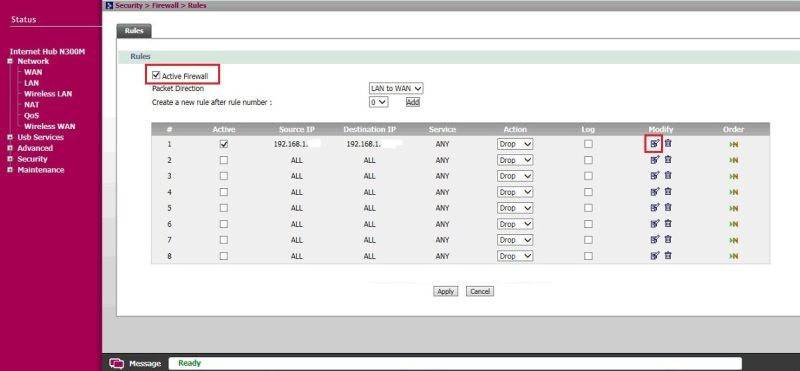
Task: Delete rule 1 using trash icon
Action: tap(668, 143)
